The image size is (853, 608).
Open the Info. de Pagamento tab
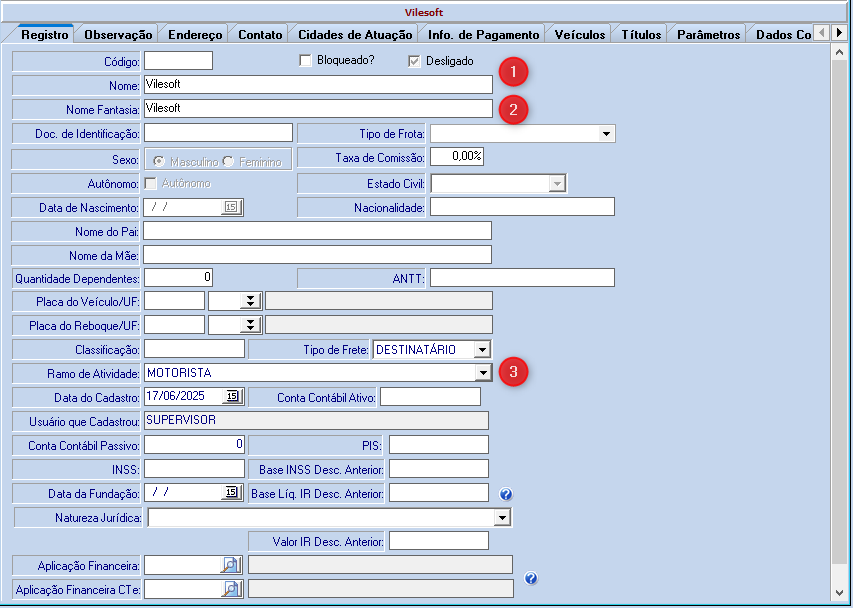483,34
